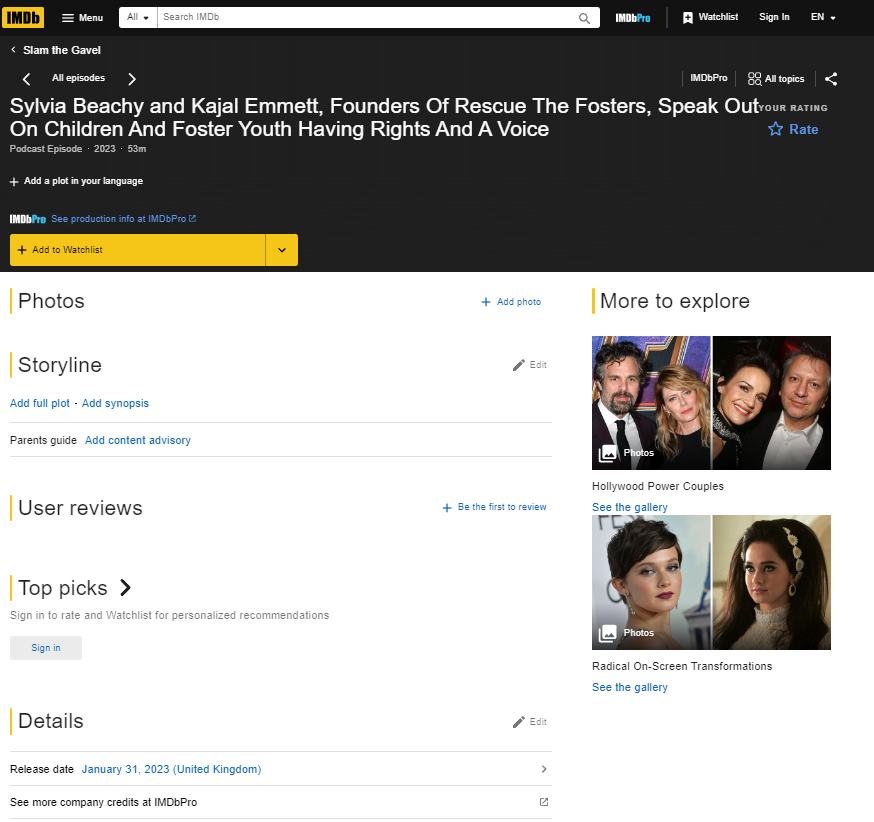Image resolution: width=874 pixels, height=822 pixels.
Task: Click the share icon
Action: [x=831, y=79]
